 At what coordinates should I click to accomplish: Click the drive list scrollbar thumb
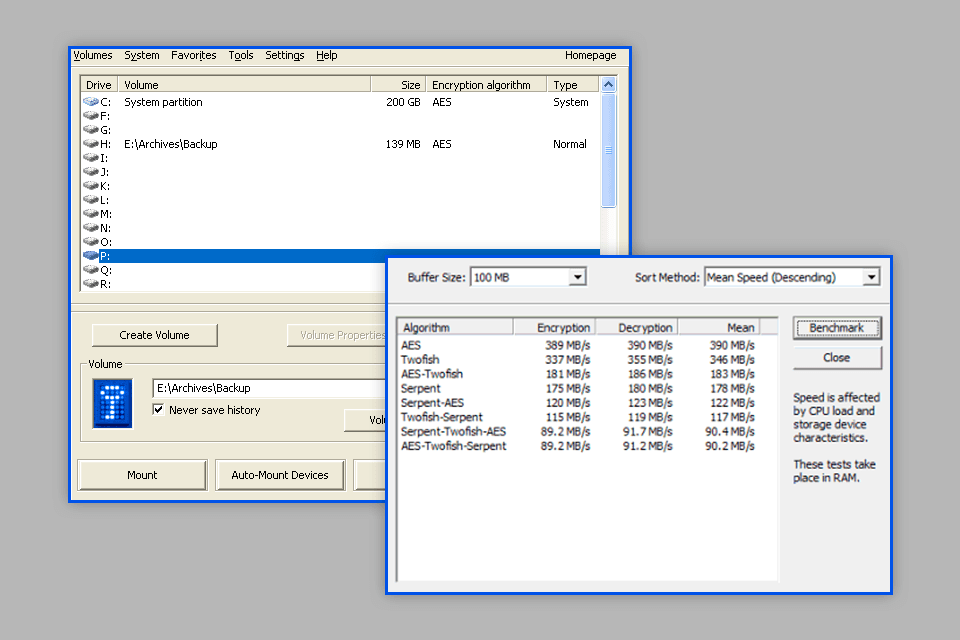point(609,150)
